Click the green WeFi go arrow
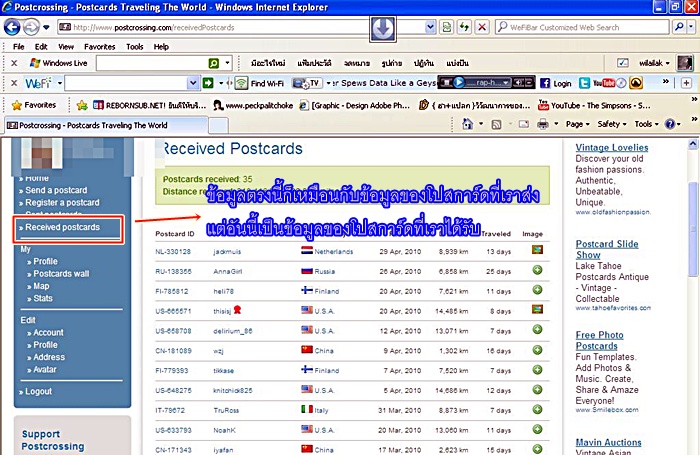The image size is (700, 455). 208,83
